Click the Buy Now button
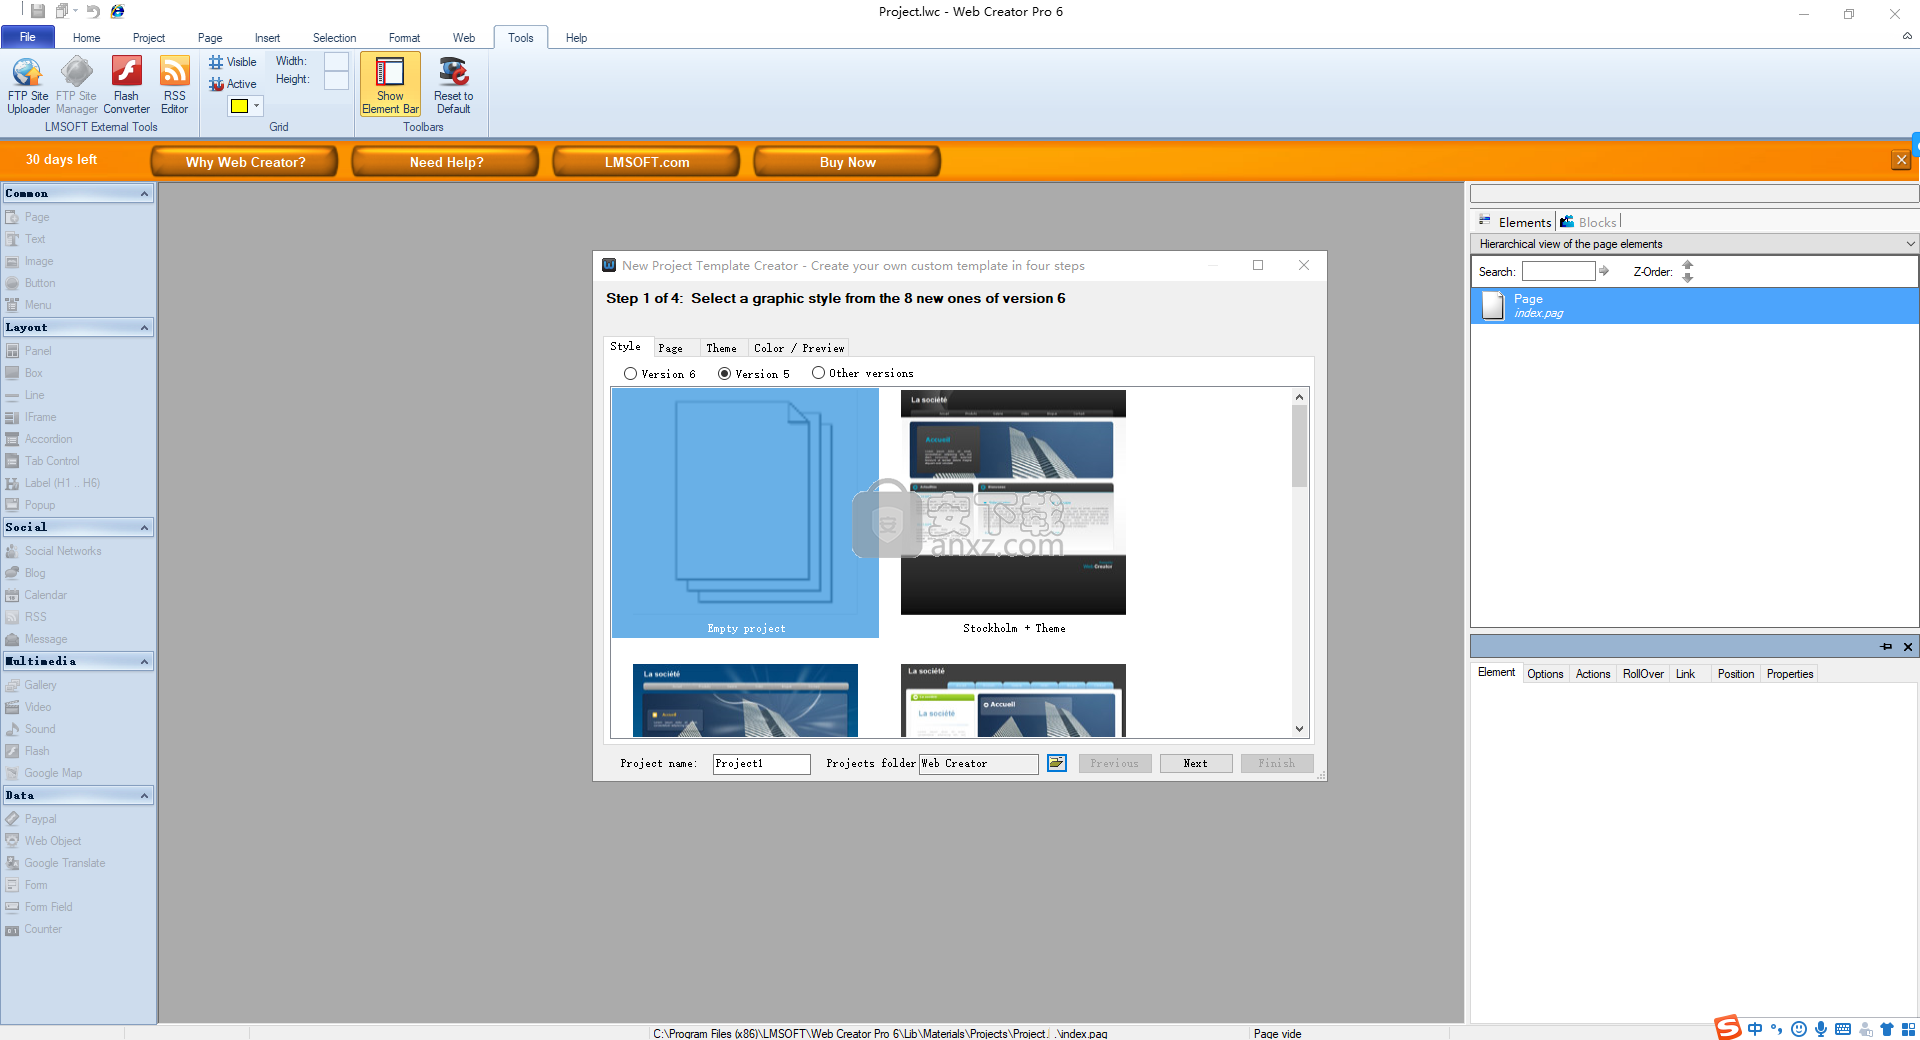This screenshot has width=1920, height=1040. click(x=848, y=161)
